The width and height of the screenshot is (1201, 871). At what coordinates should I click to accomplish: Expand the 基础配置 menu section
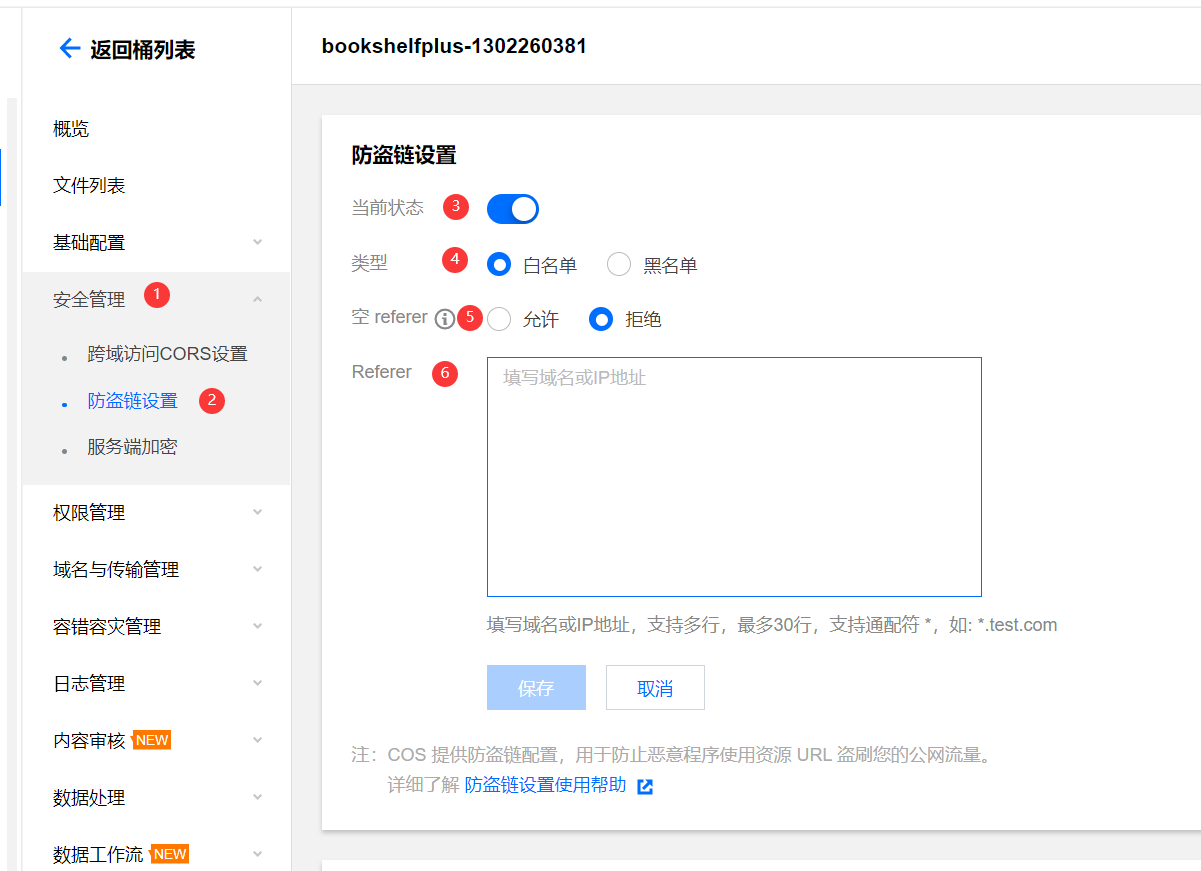click(x=257, y=242)
